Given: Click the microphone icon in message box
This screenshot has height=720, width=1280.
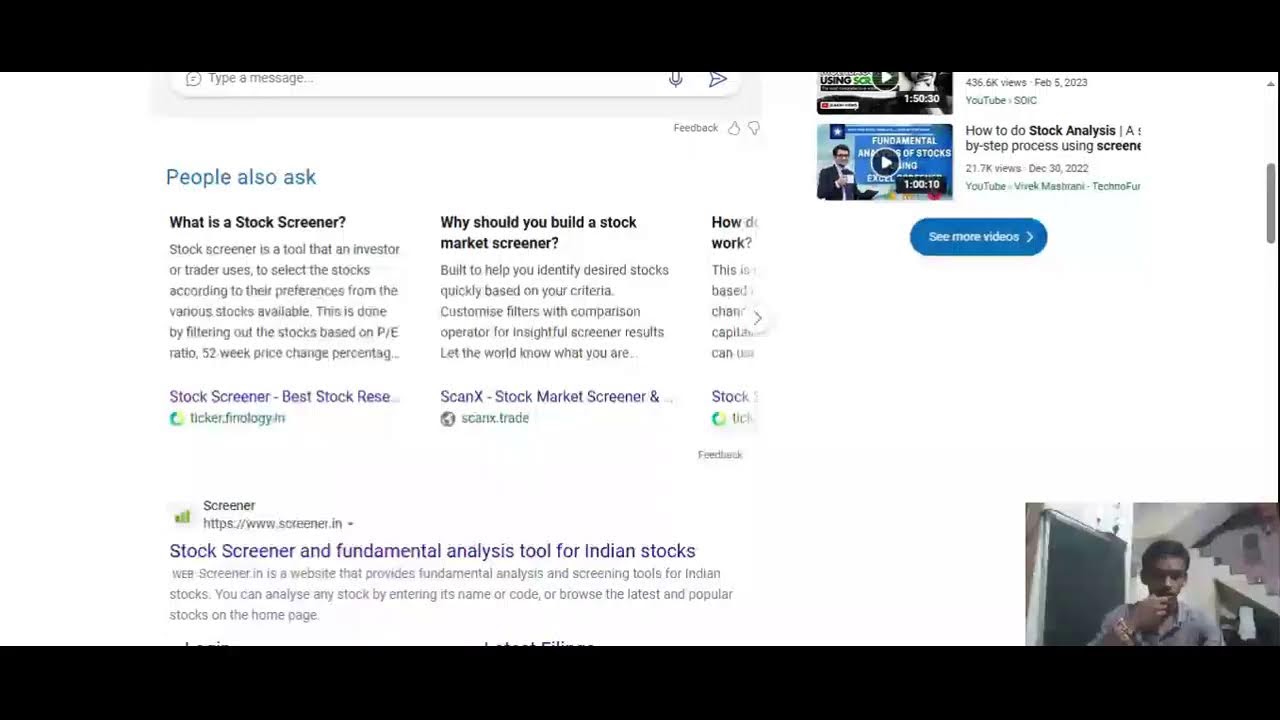Looking at the screenshot, I should coord(676,79).
